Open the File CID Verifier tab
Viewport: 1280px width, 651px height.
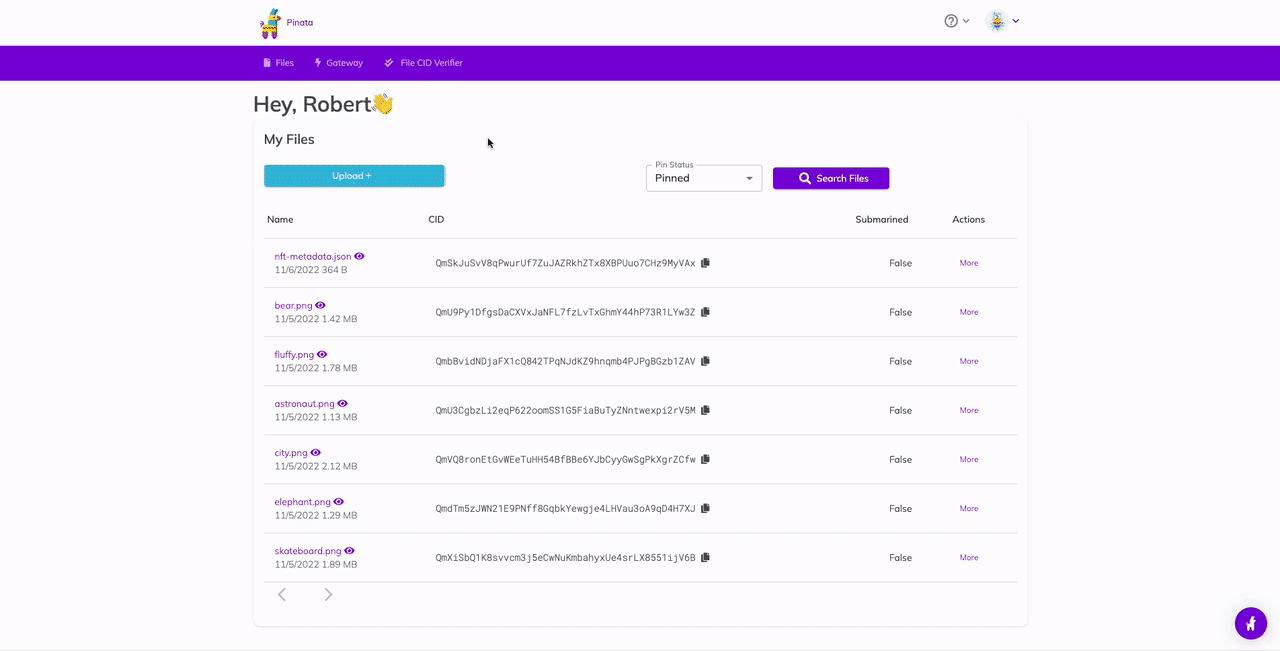[x=423, y=63]
